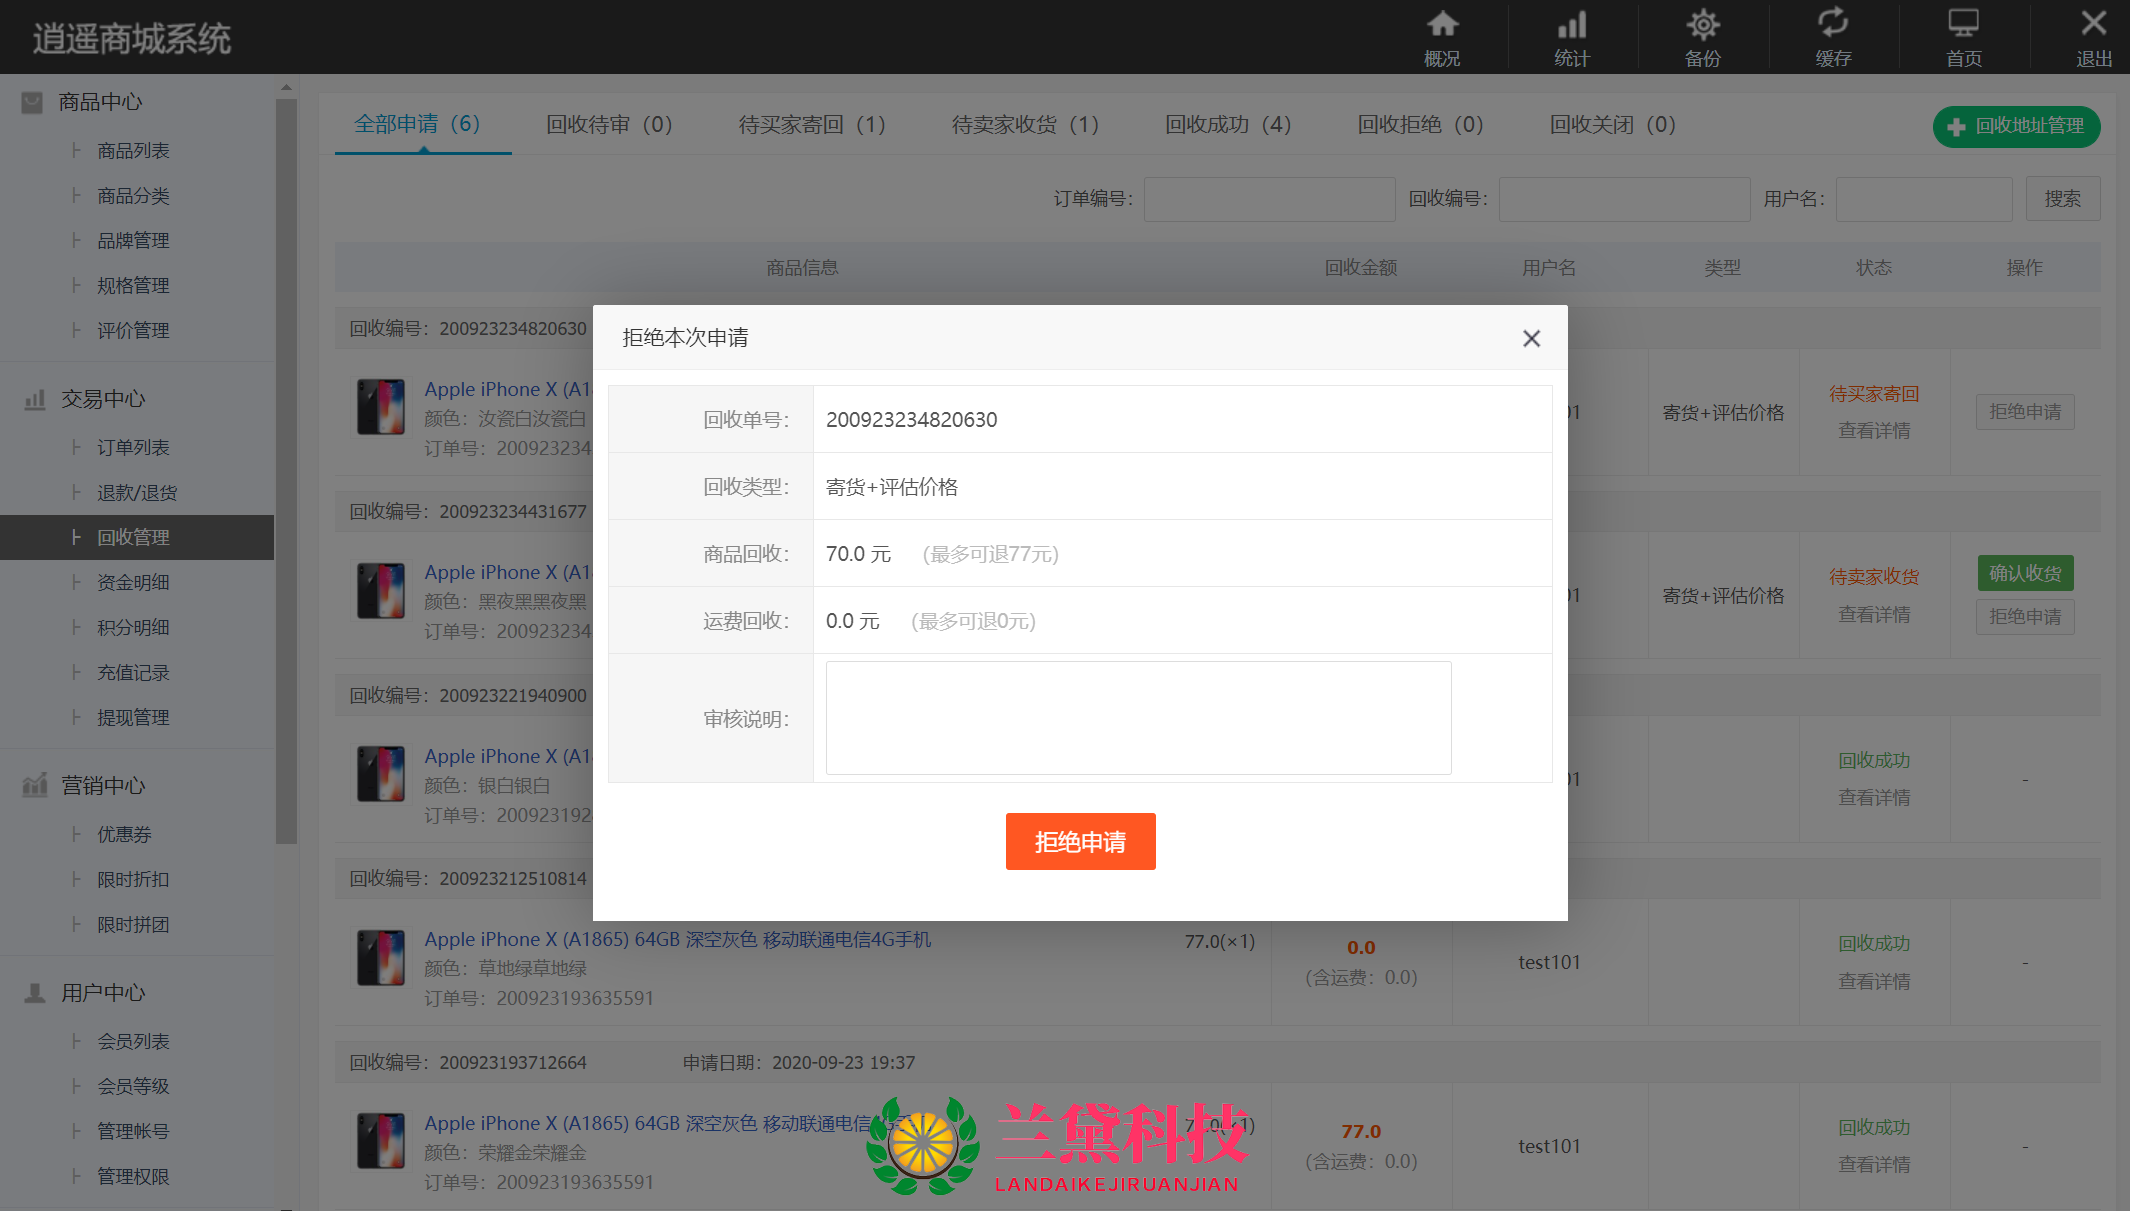2130x1211 pixels.
Task: Collapse the 交易中心 sidebar section
Action: (102, 399)
